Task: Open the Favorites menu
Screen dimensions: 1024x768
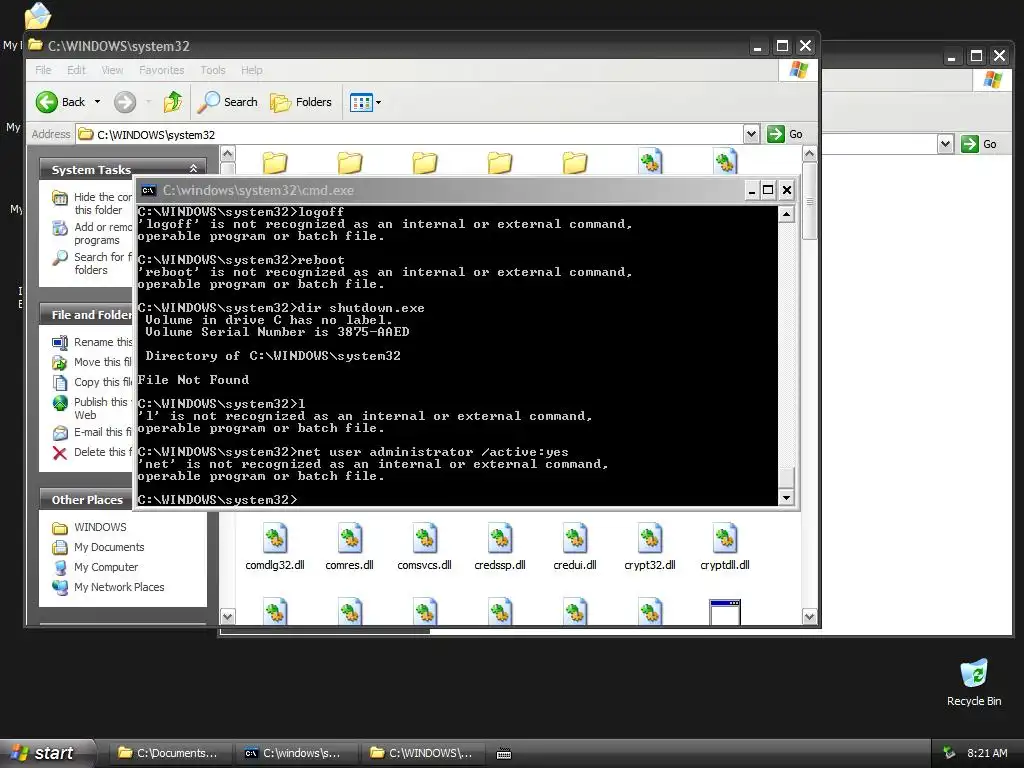Action: click(x=161, y=70)
